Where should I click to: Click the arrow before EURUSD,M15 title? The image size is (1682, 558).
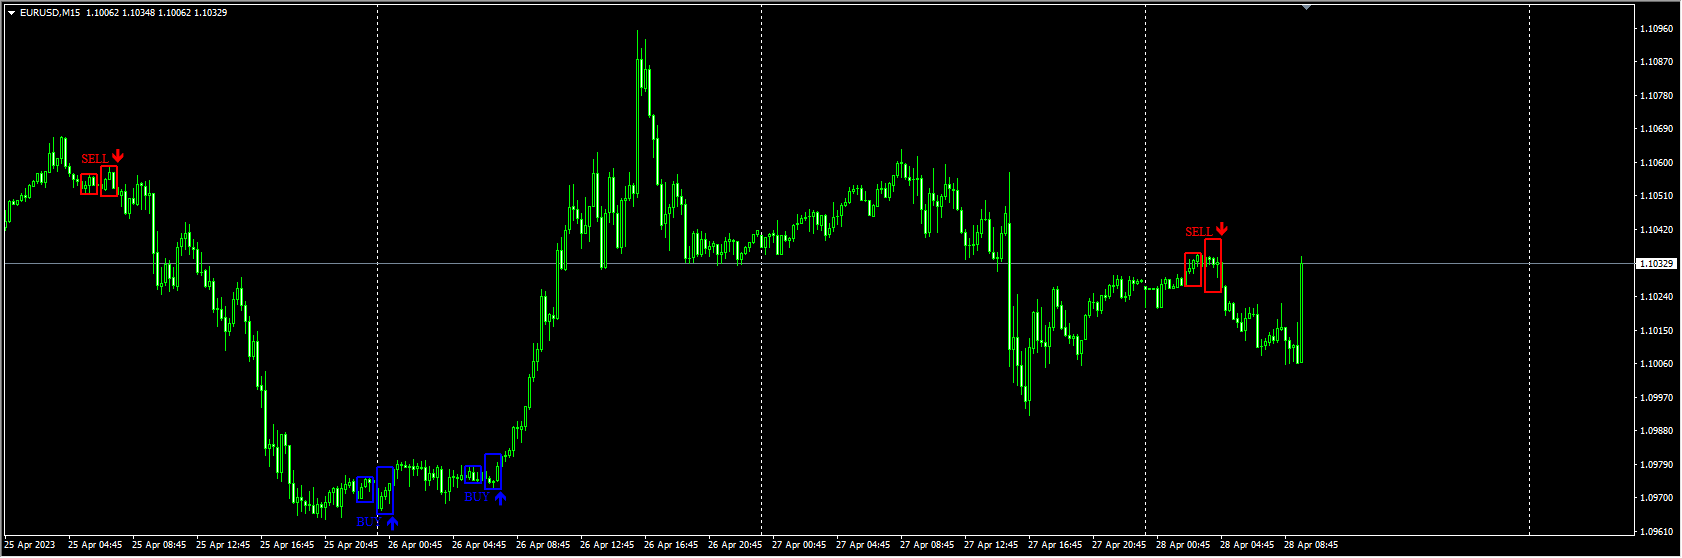tap(11, 13)
